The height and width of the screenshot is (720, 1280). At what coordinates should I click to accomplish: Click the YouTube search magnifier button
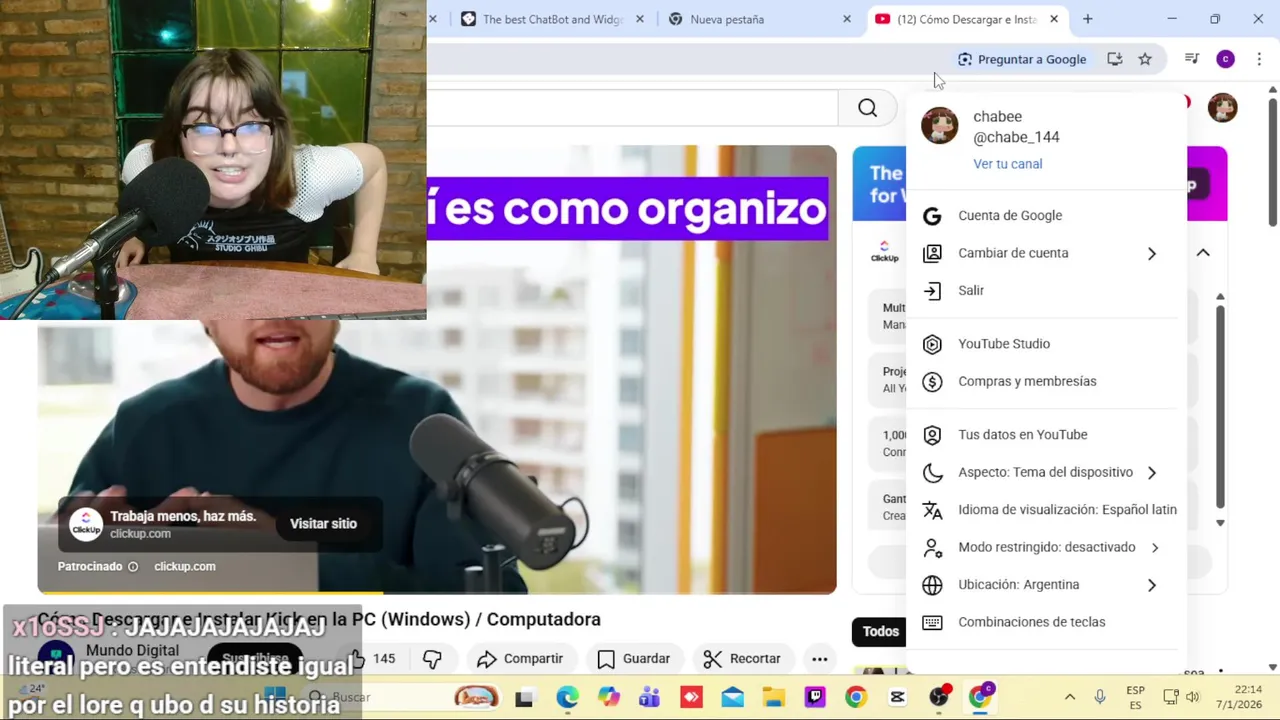point(867,108)
